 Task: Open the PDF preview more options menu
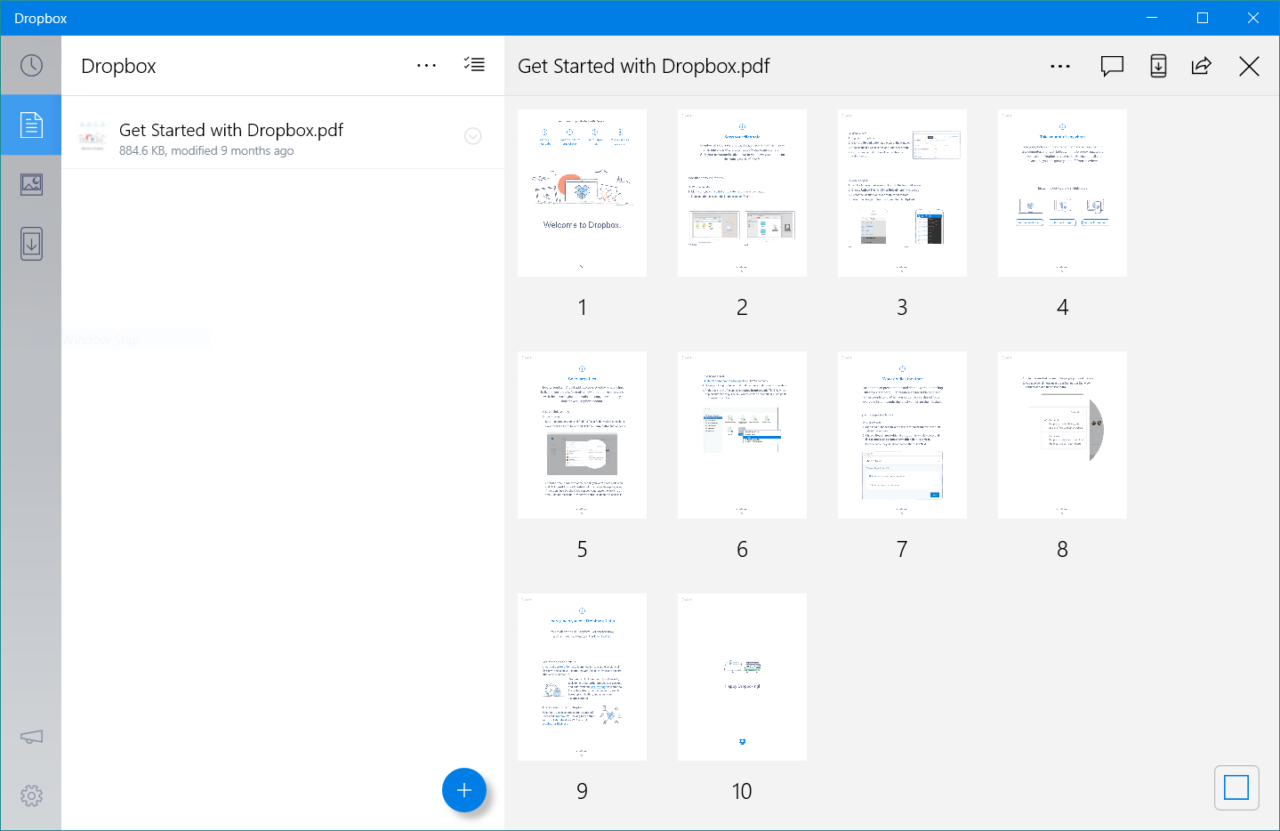[1060, 67]
